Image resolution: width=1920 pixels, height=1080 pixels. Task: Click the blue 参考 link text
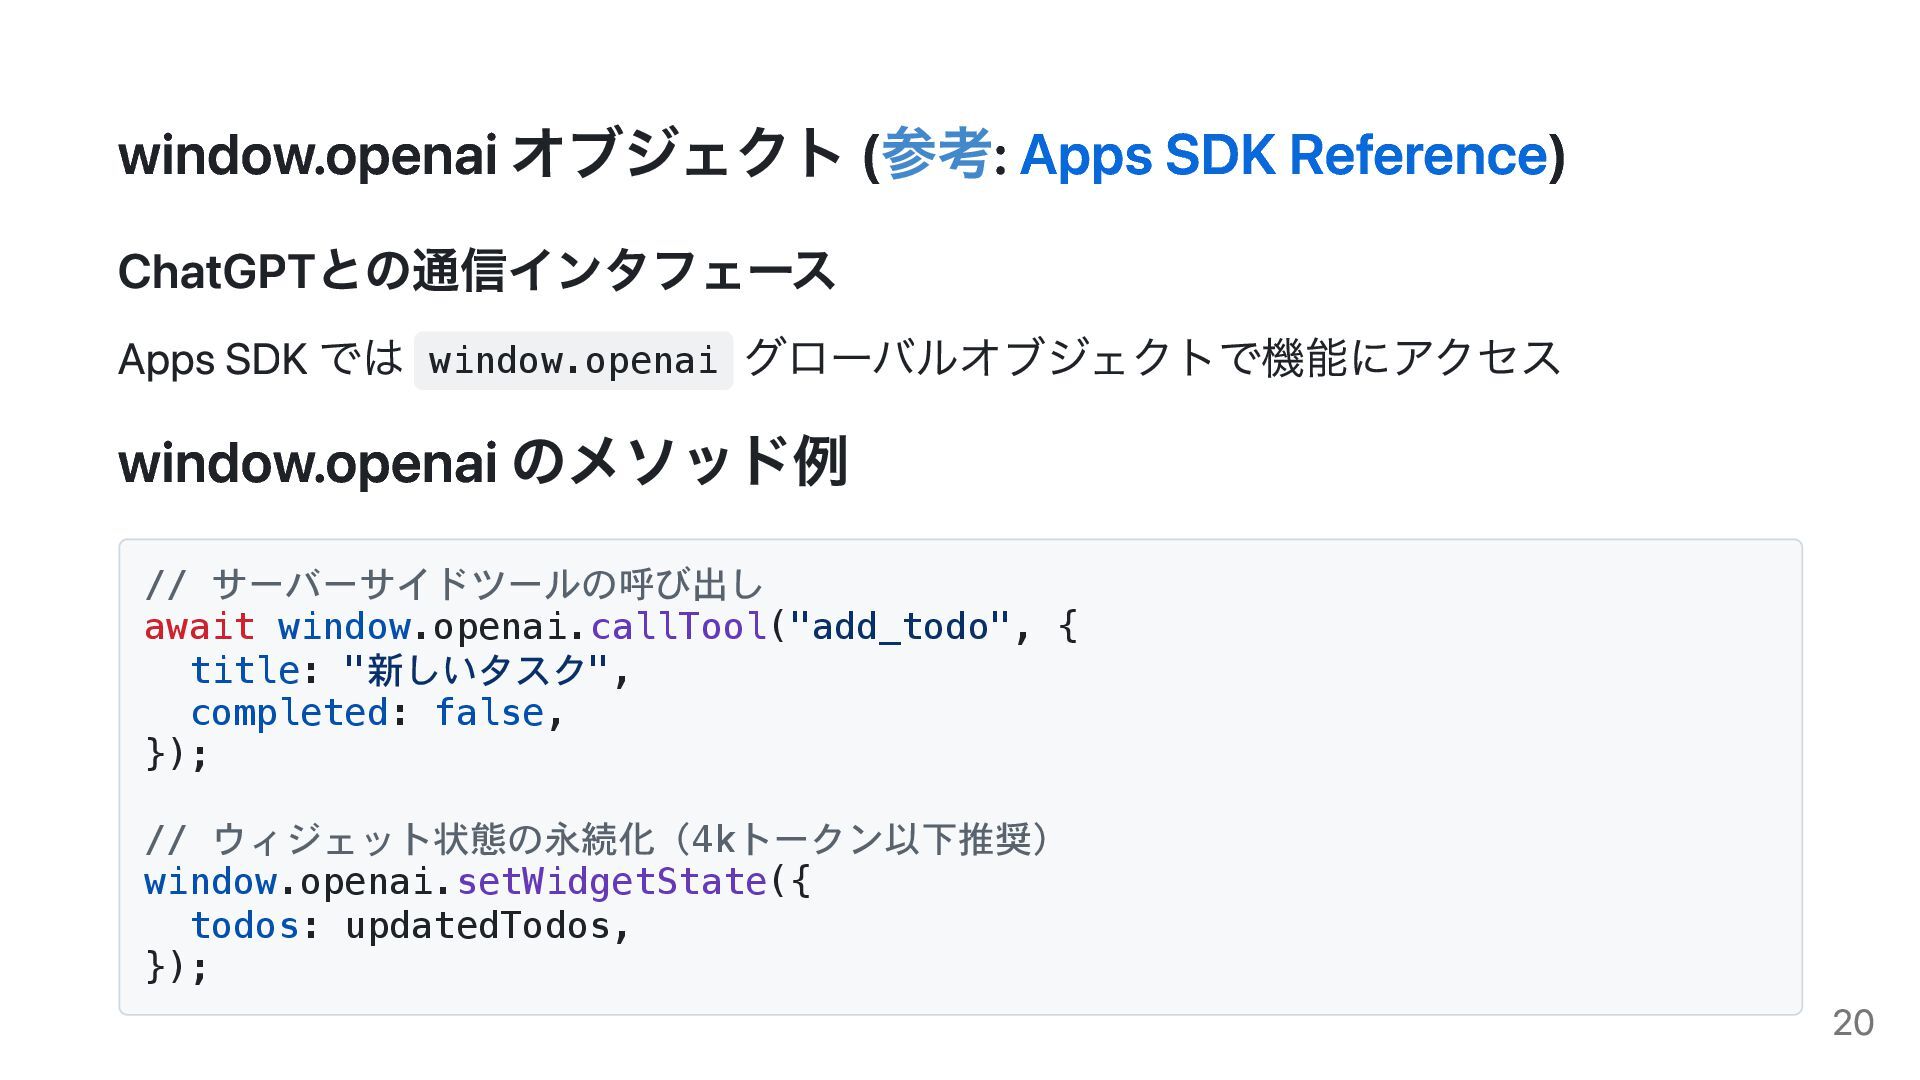(x=936, y=155)
